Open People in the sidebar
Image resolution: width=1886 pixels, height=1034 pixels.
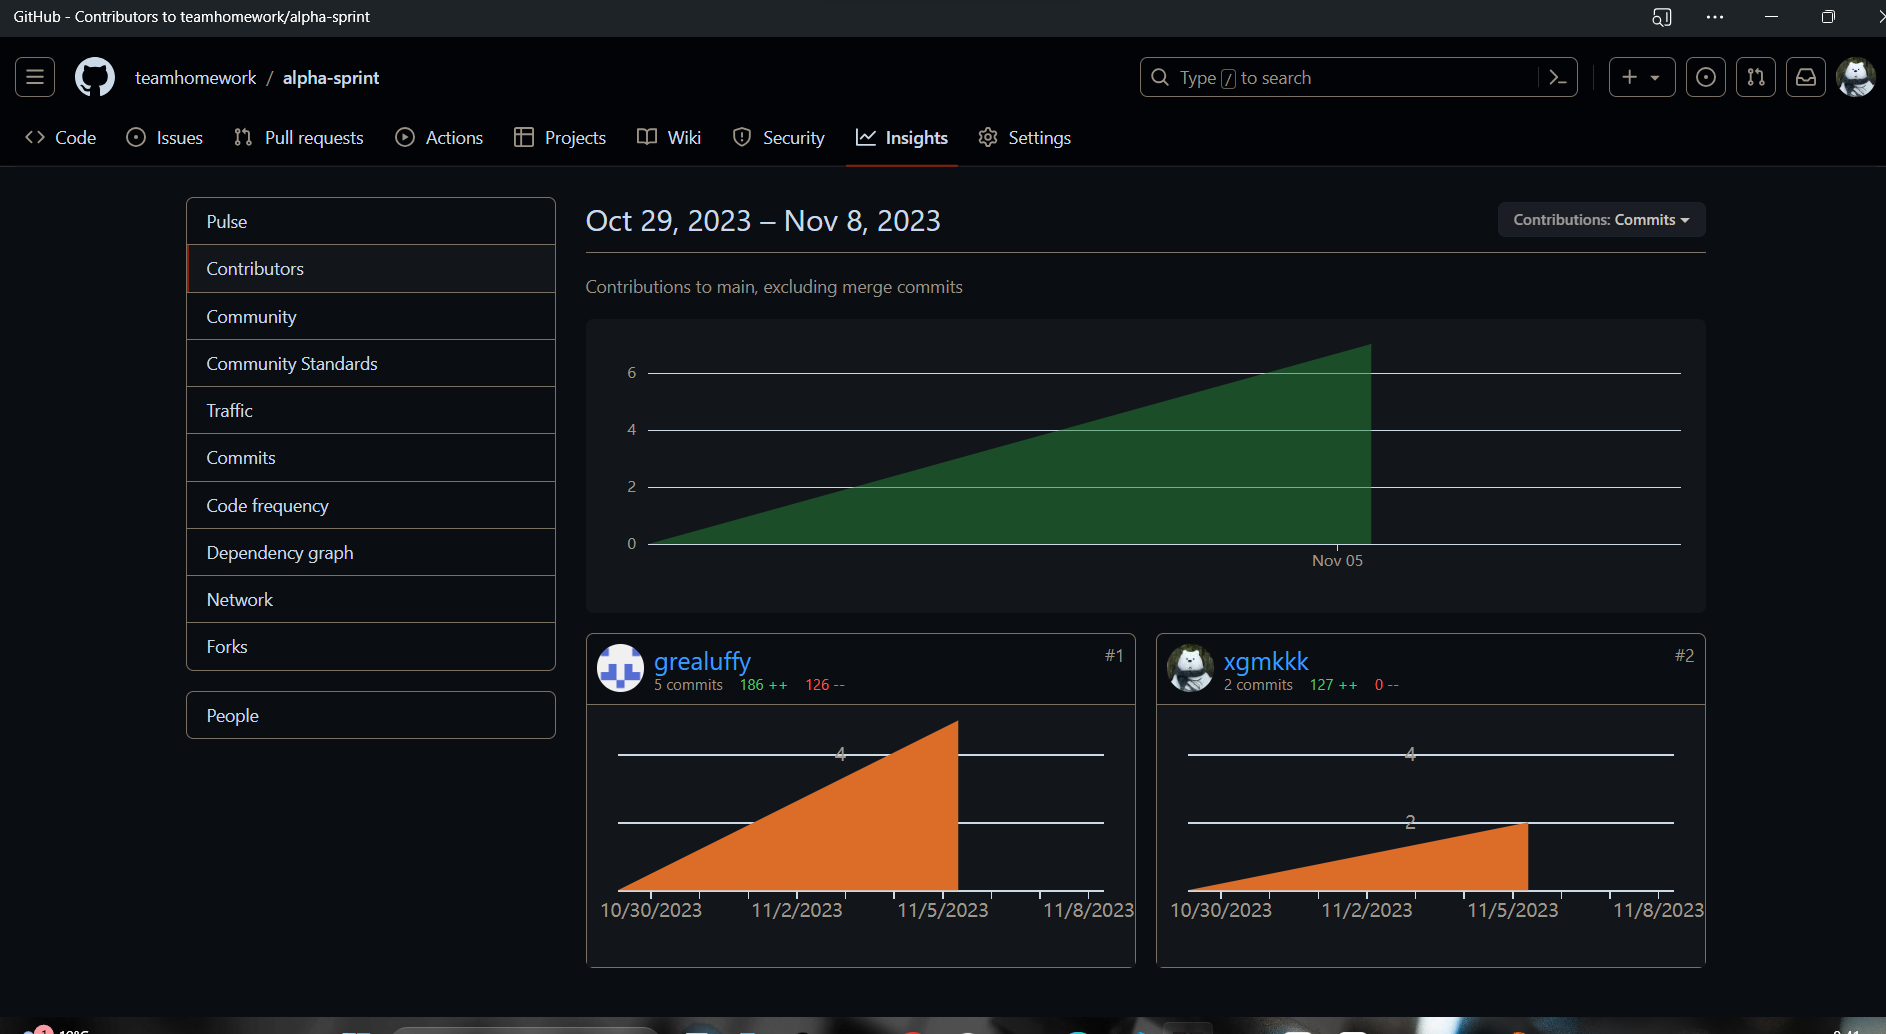click(371, 715)
